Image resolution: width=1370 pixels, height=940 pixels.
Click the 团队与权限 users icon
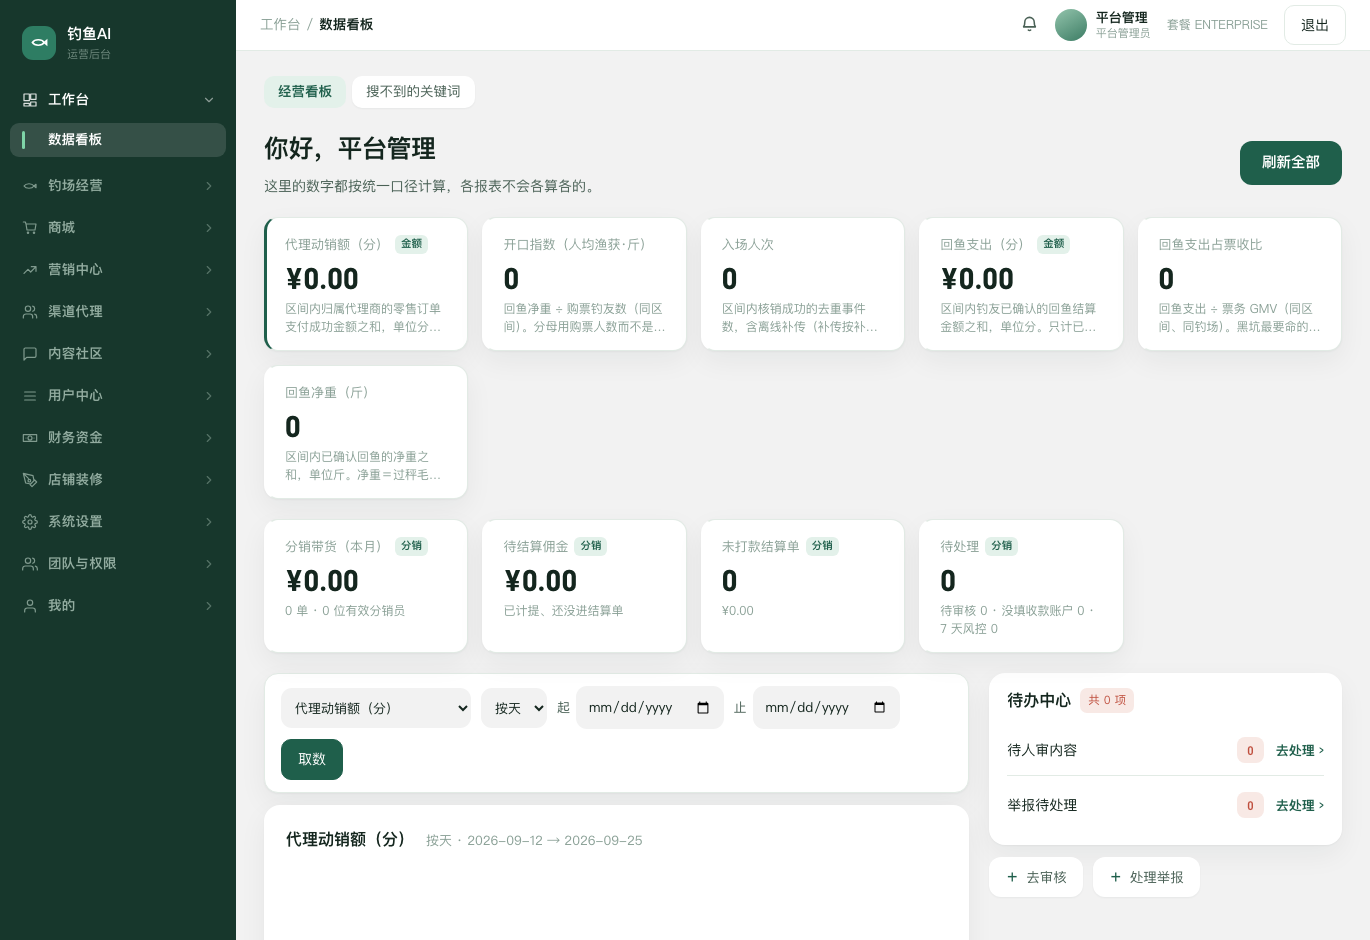click(30, 564)
